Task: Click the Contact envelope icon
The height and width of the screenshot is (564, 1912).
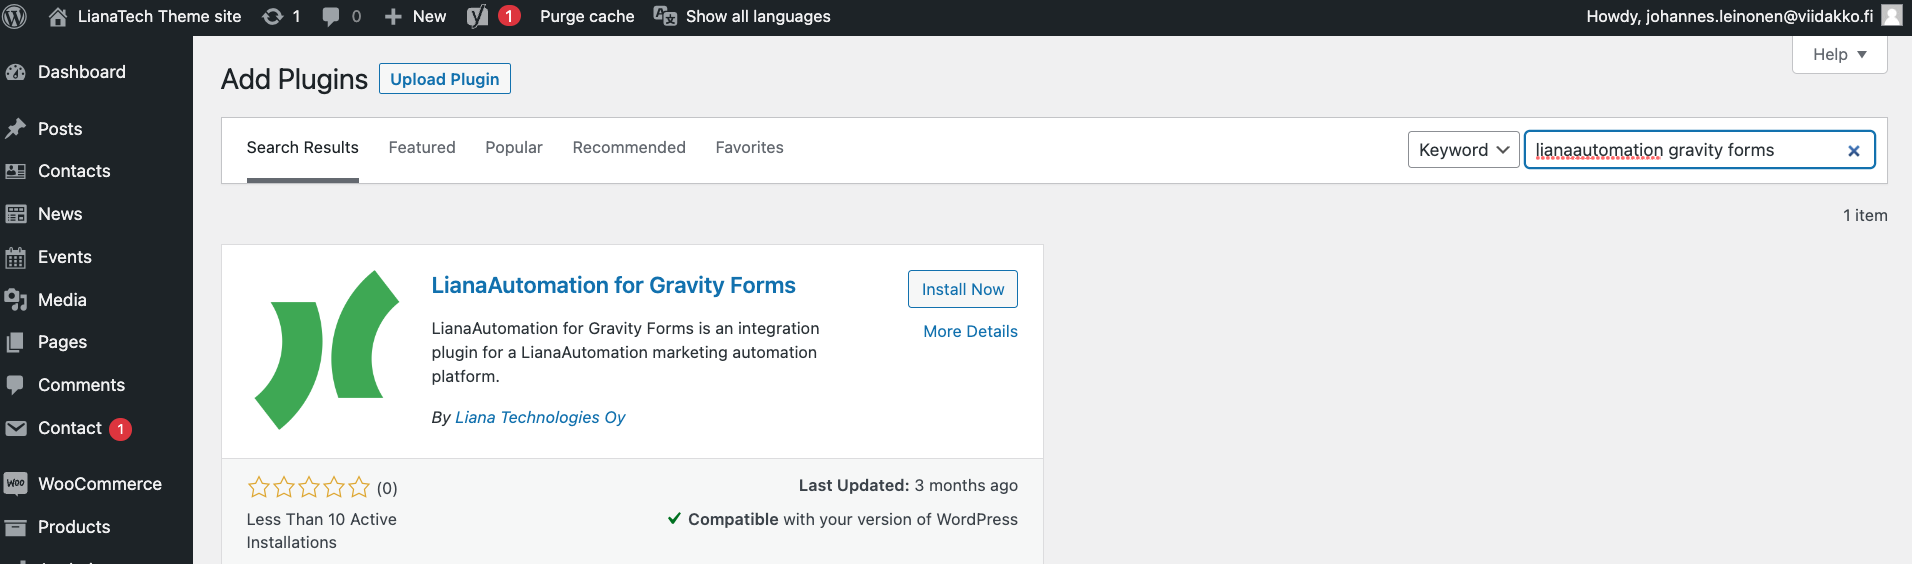Action: click(x=15, y=428)
